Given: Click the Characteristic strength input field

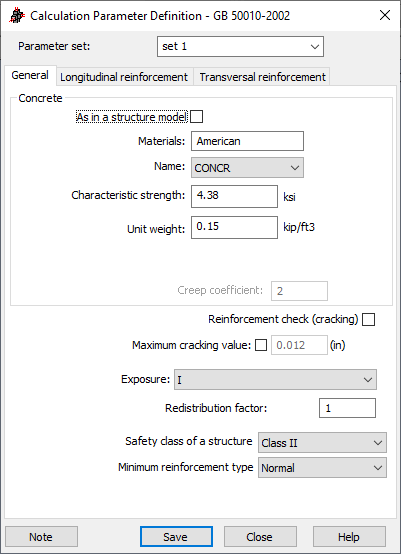Looking at the screenshot, I should click(234, 196).
